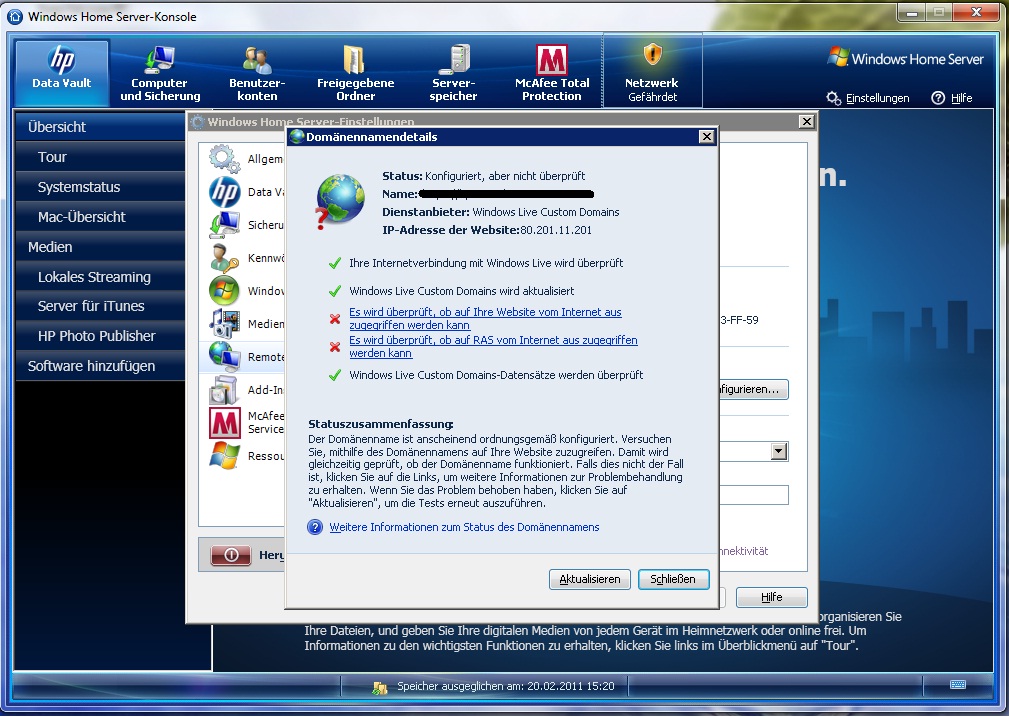Click the Einstellungen gear link

pyautogui.click(x=868, y=98)
